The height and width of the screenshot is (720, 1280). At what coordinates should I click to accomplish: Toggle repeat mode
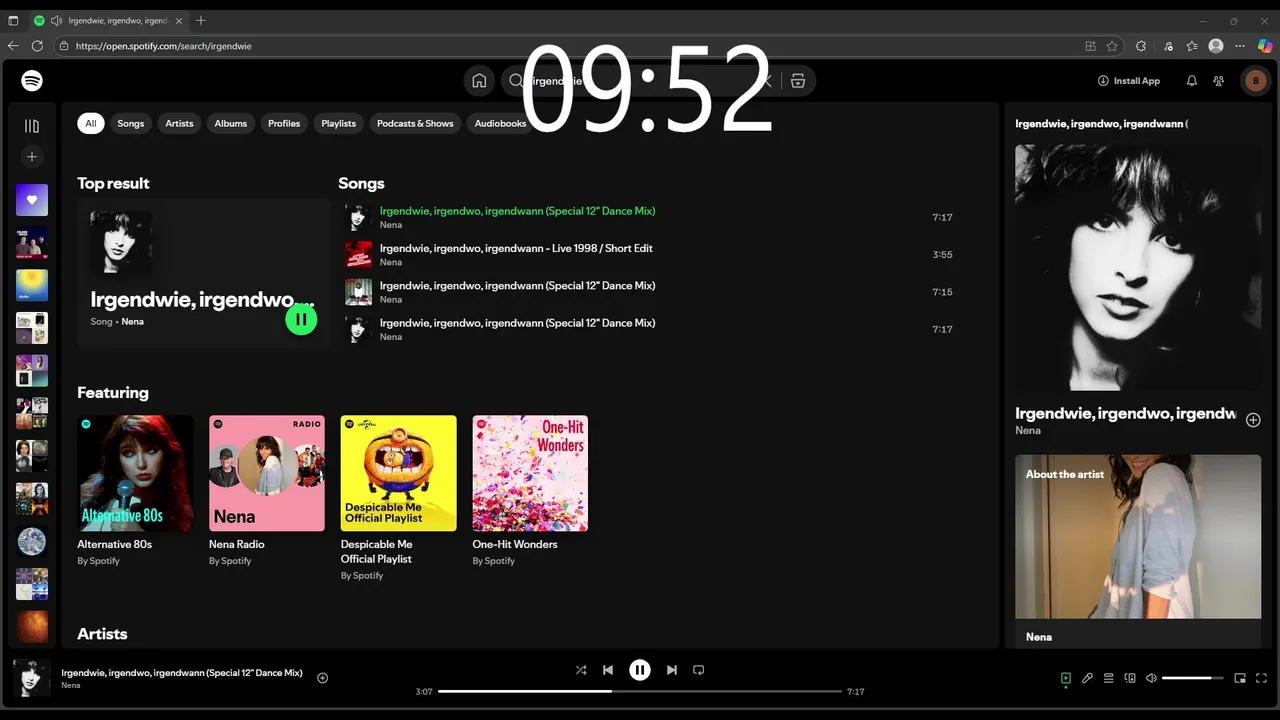pyautogui.click(x=699, y=670)
